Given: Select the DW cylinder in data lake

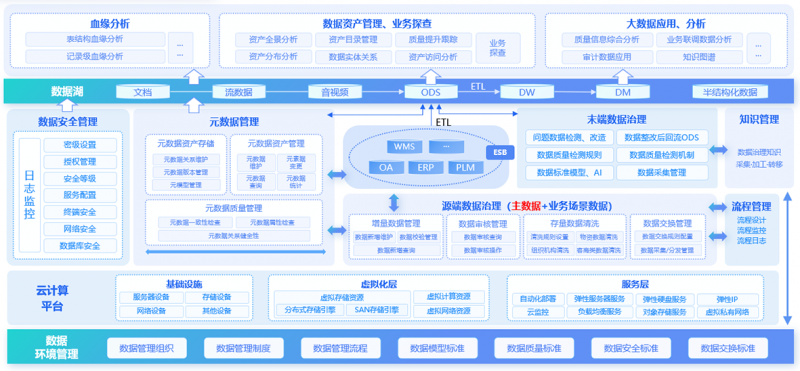Looking at the screenshot, I should [527, 92].
